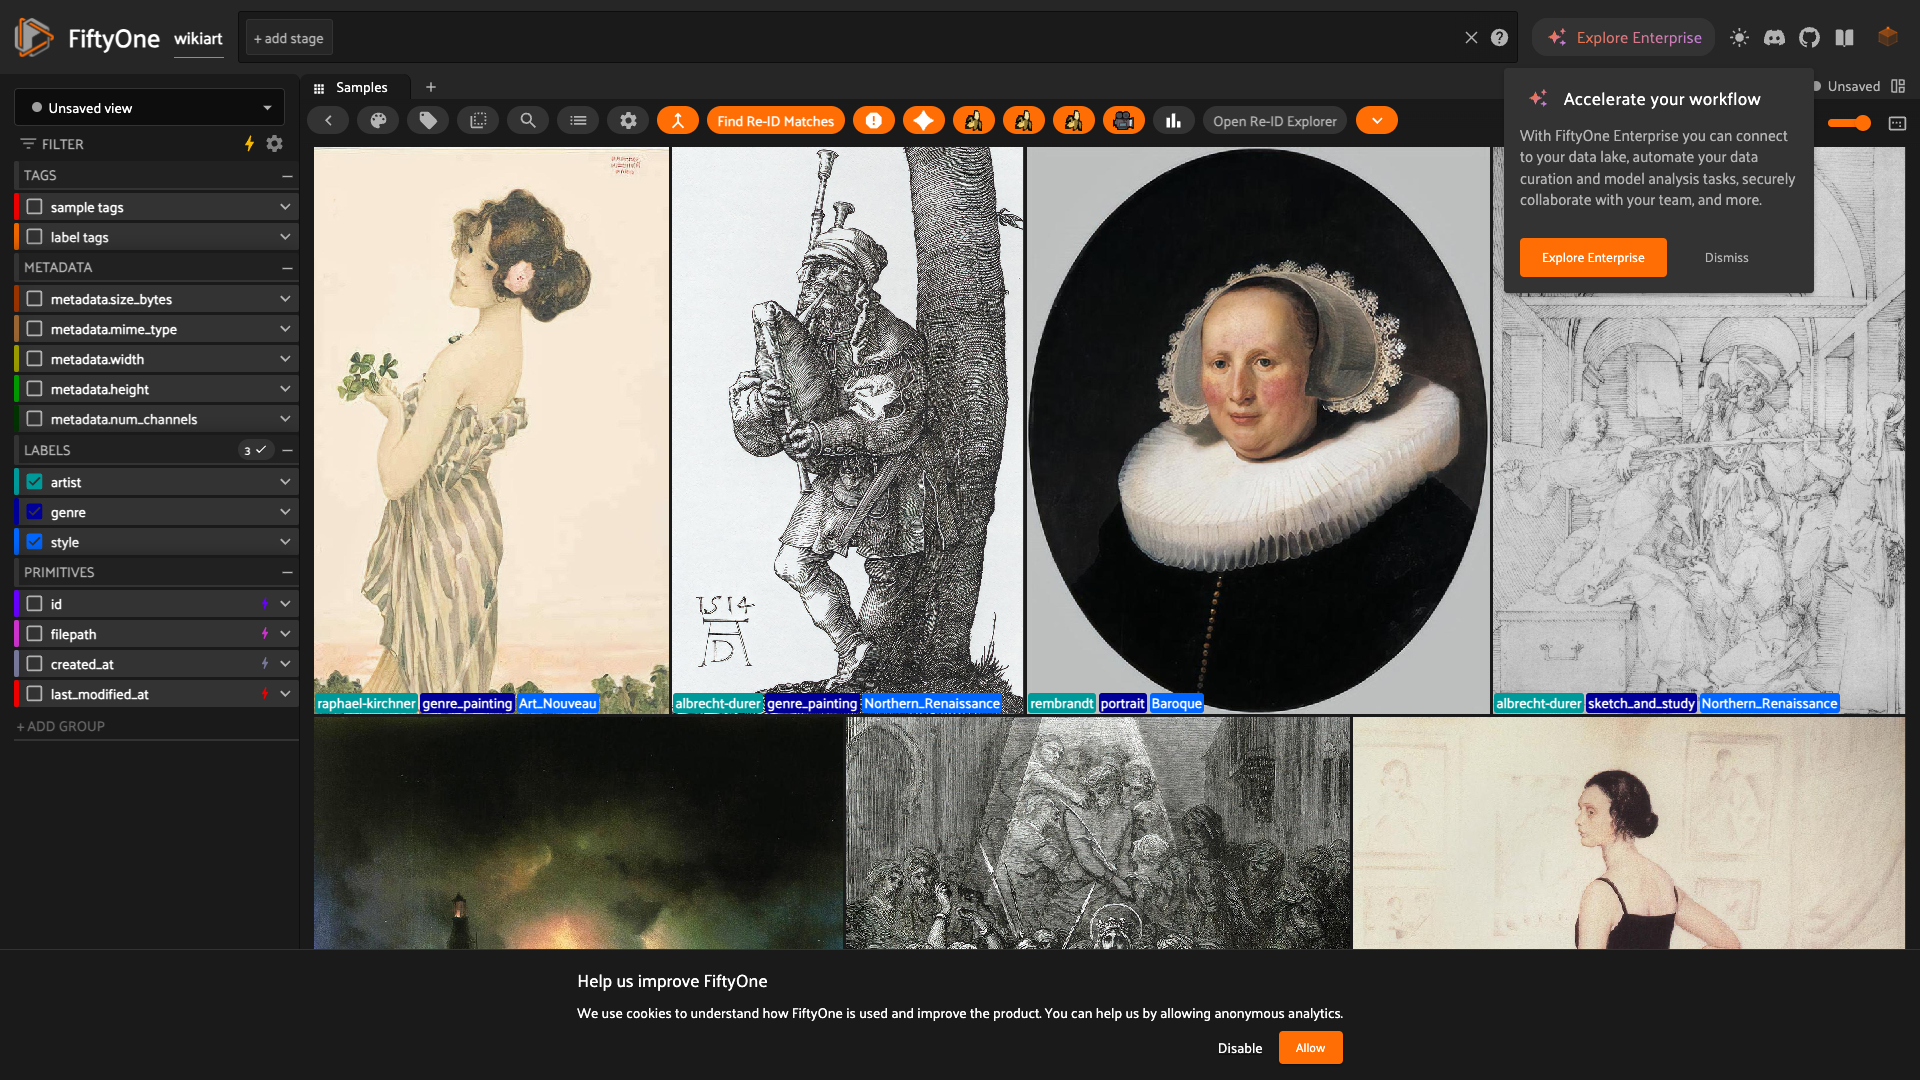Open the color scheme palette icon
Viewport: 1920px width, 1080px height.
pyautogui.click(x=378, y=121)
